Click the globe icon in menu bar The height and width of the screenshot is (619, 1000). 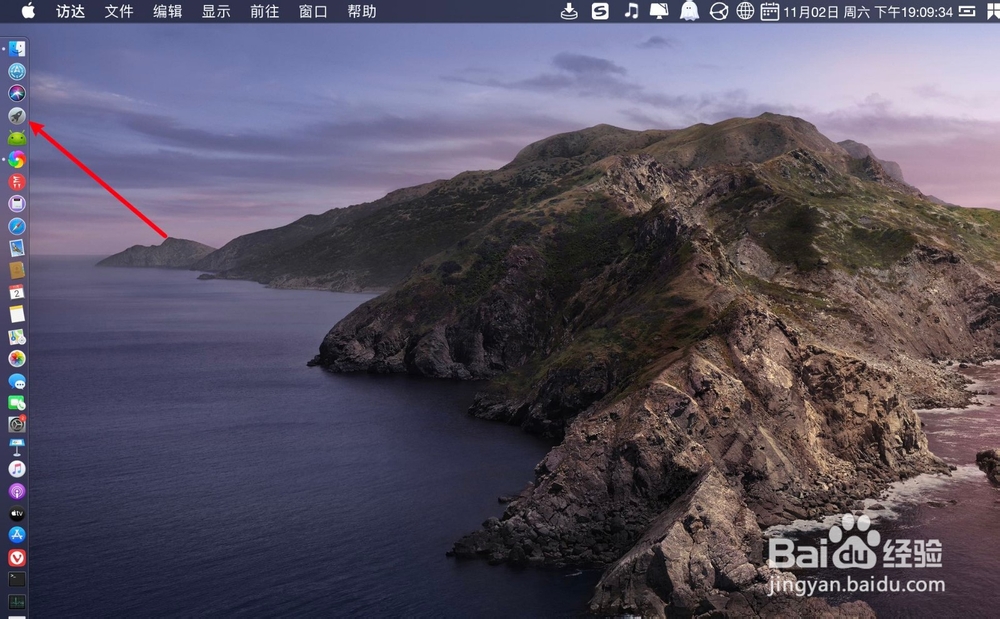point(745,11)
